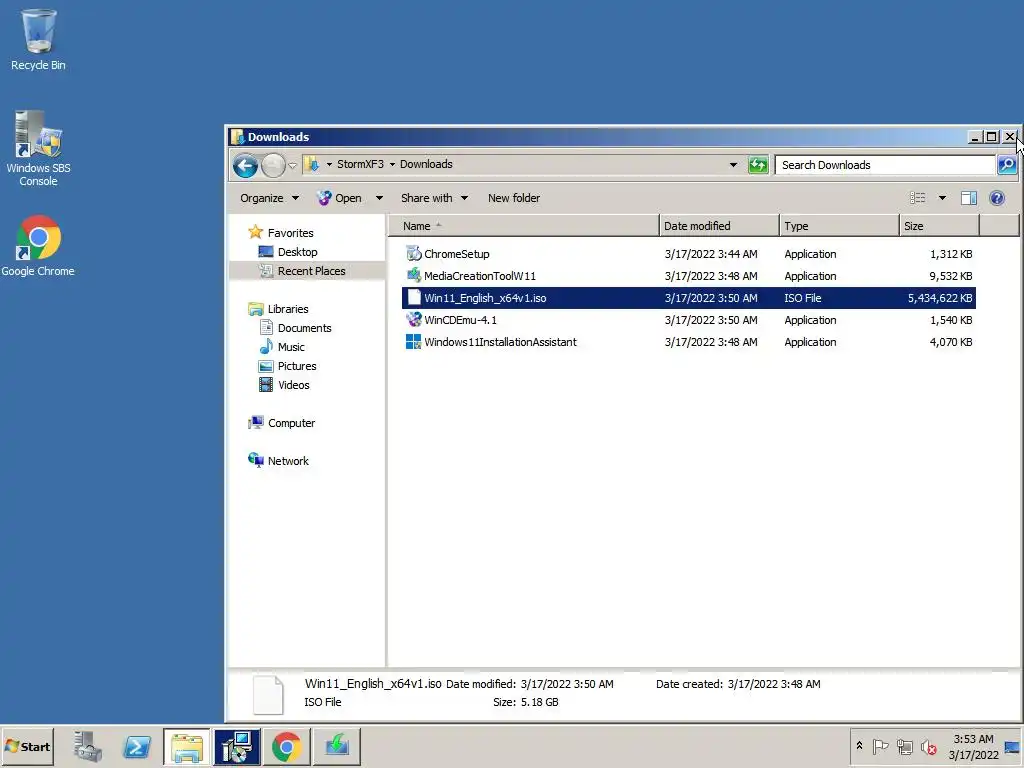This screenshot has height=768, width=1024.
Task: Open the recent pages dropdown arrow
Action: click(293, 166)
